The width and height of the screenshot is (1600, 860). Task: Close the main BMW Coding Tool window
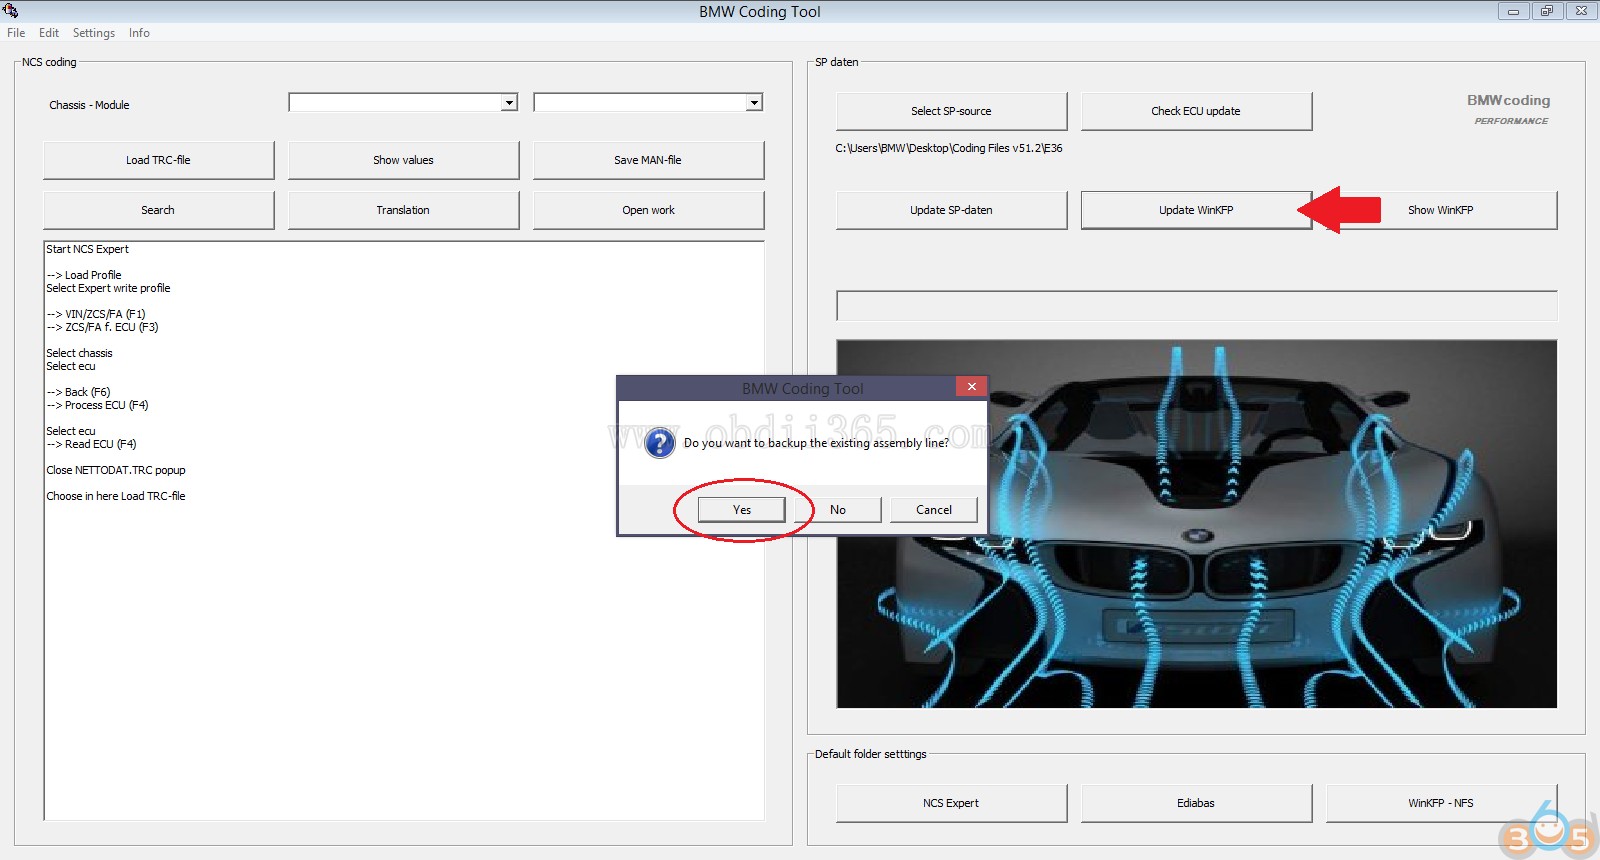[x=1580, y=11]
